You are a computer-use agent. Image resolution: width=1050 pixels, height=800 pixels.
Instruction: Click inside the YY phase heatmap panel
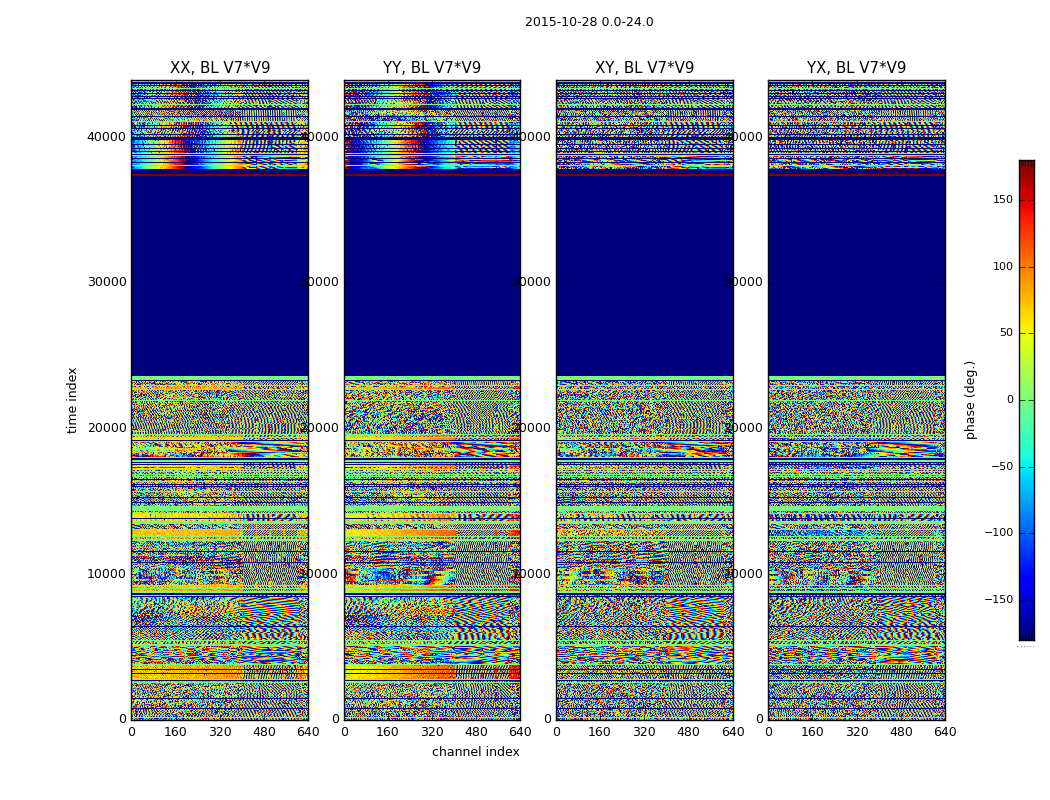coord(432,400)
